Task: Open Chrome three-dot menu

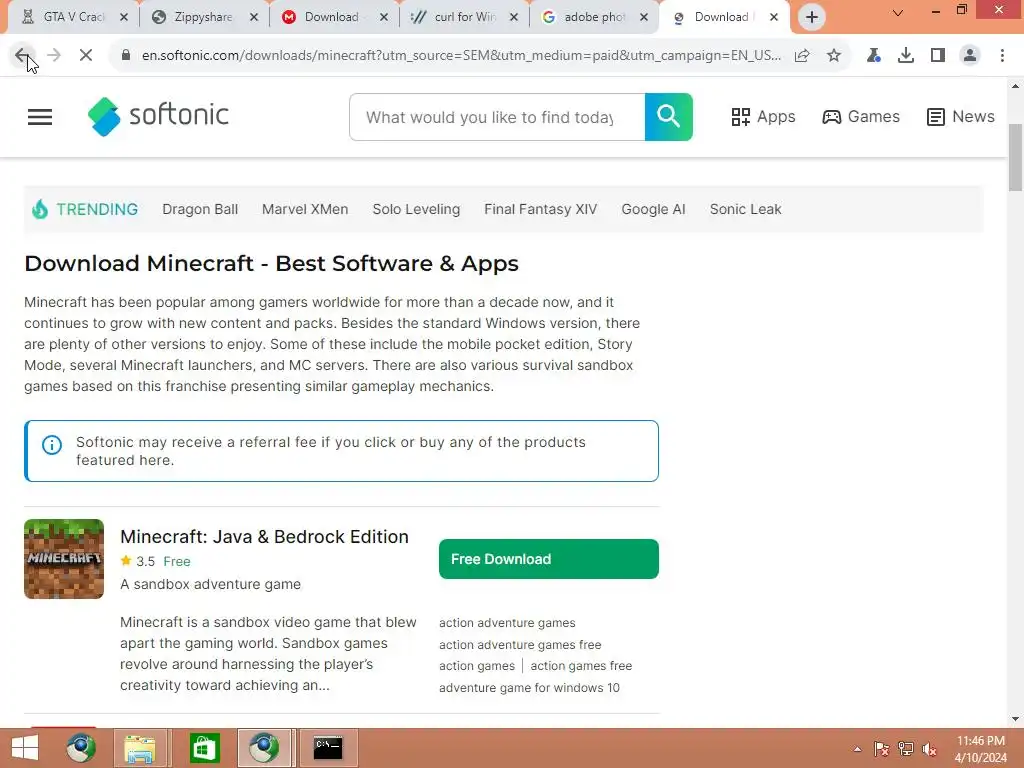Action: 1002,56
